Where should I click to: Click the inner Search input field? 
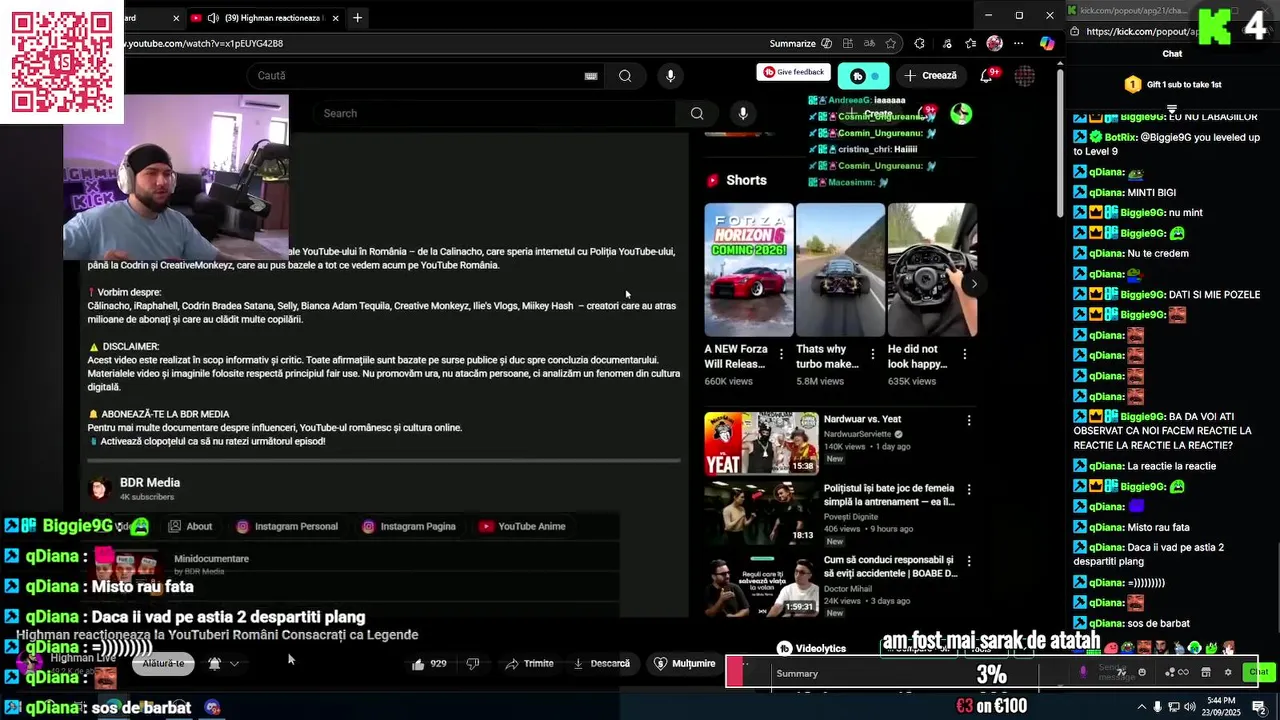pos(495,113)
